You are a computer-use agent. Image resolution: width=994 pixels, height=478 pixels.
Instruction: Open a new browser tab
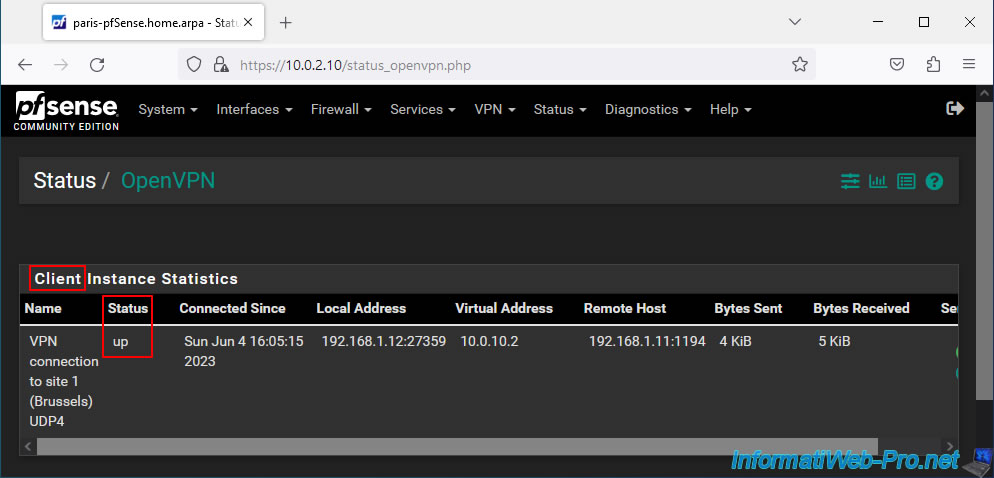pyautogui.click(x=286, y=23)
